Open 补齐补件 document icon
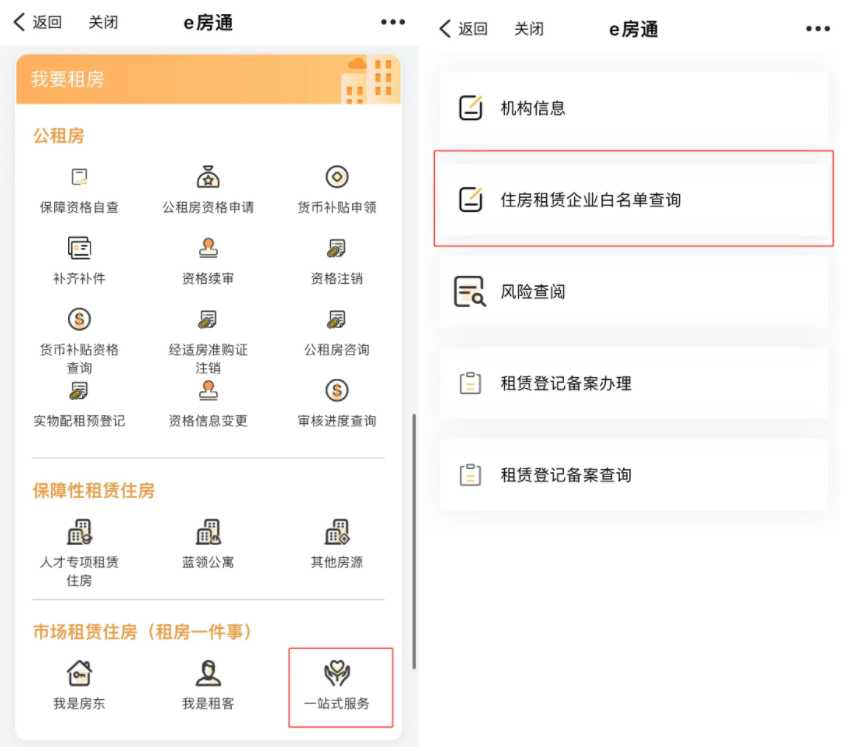 [x=79, y=248]
